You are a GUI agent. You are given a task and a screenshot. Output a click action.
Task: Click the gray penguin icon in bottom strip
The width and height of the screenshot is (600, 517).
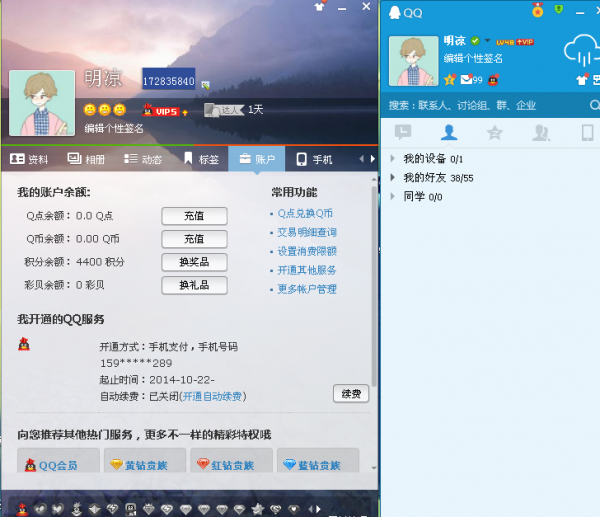click(x=77, y=509)
